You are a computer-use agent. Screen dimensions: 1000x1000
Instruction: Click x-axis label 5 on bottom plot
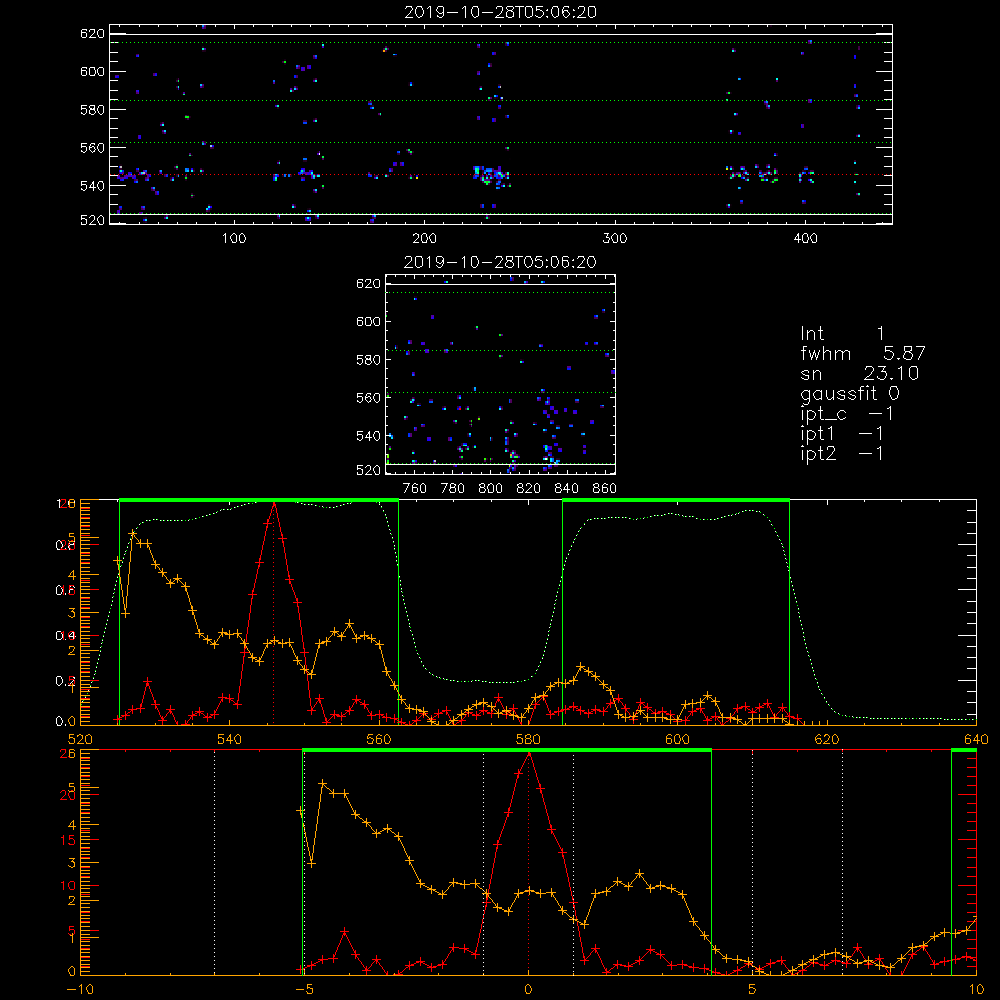[753, 989]
